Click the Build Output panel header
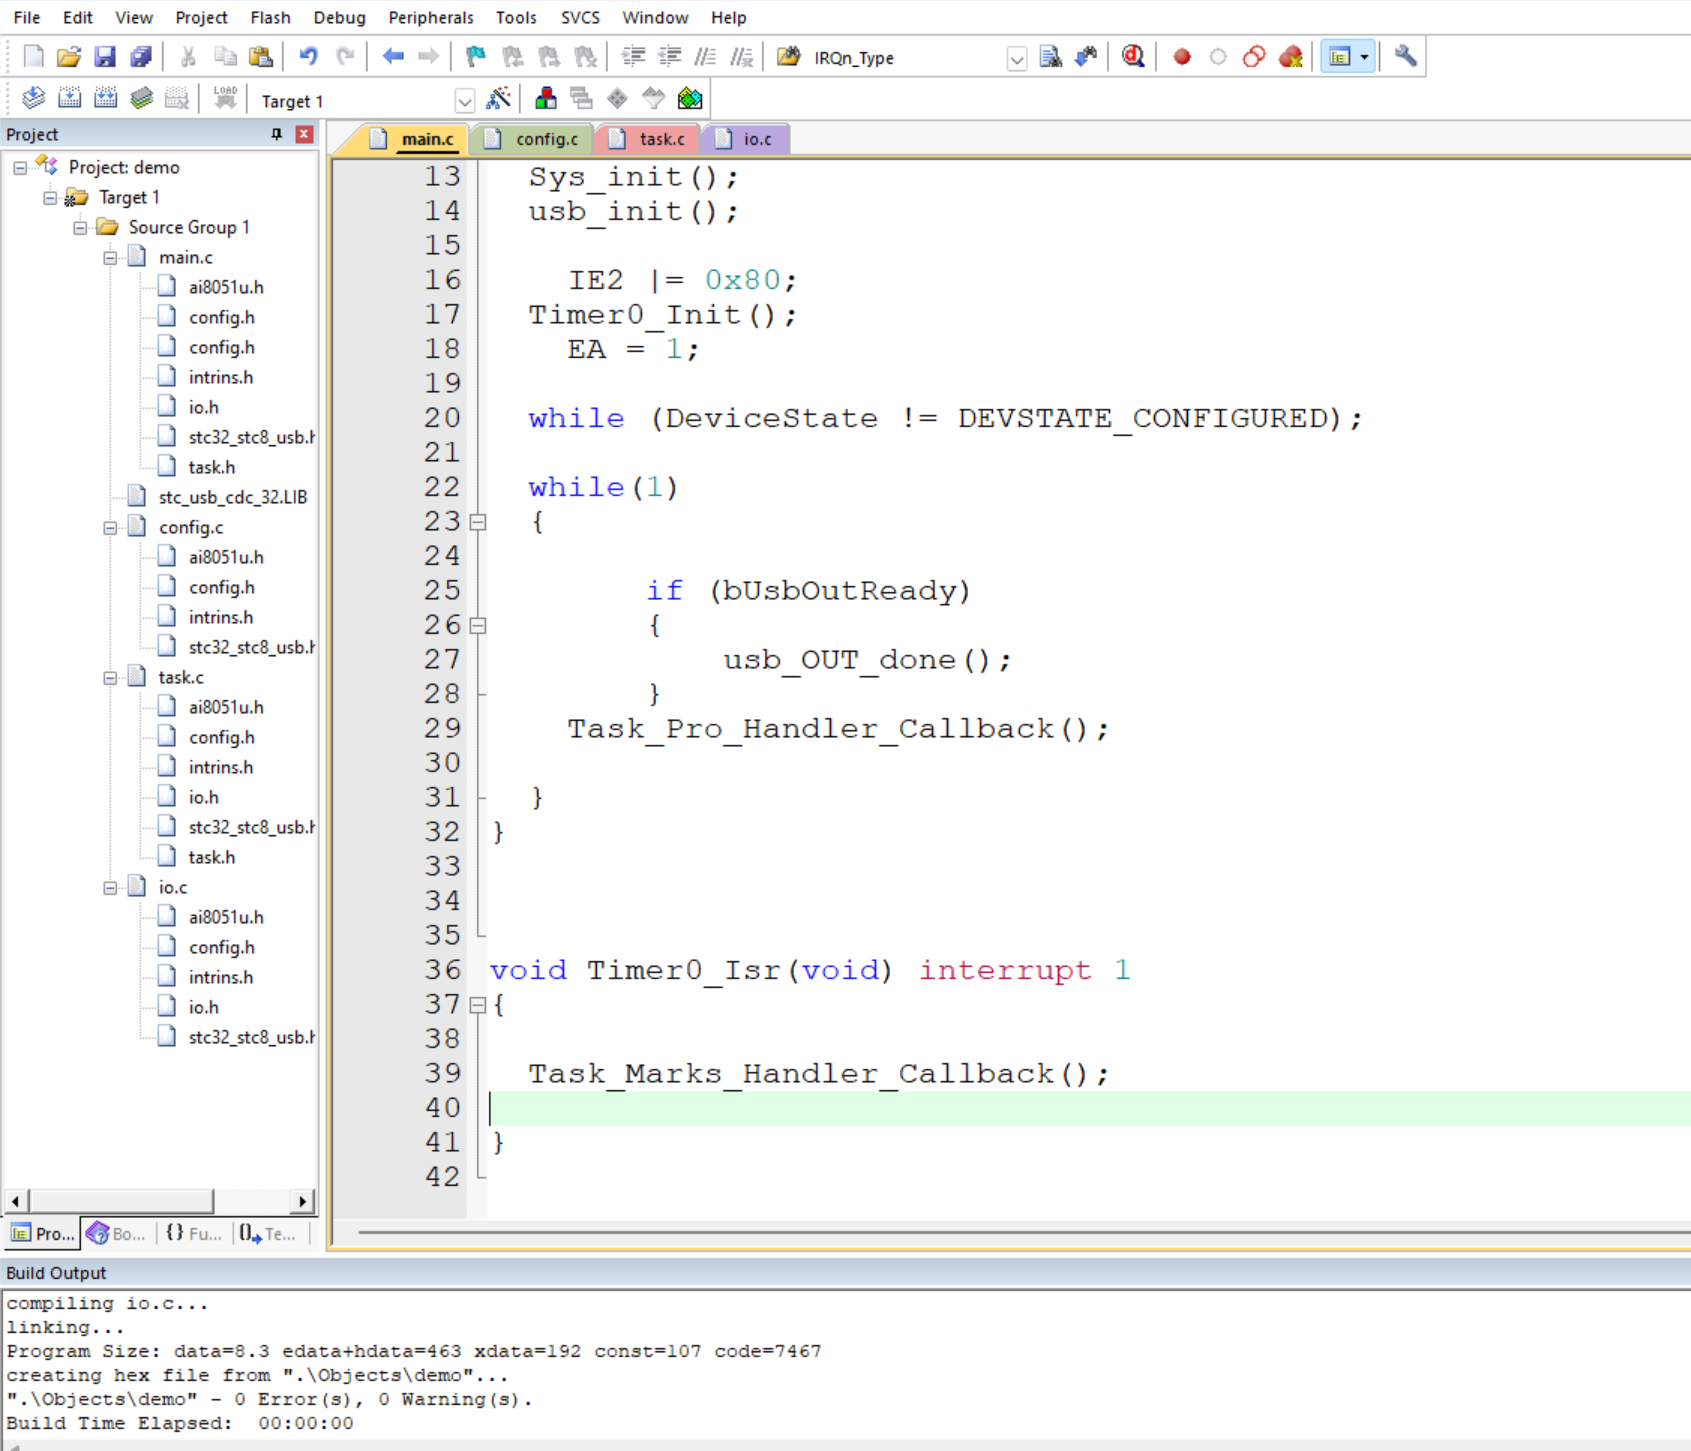1691x1451 pixels. click(845, 1273)
